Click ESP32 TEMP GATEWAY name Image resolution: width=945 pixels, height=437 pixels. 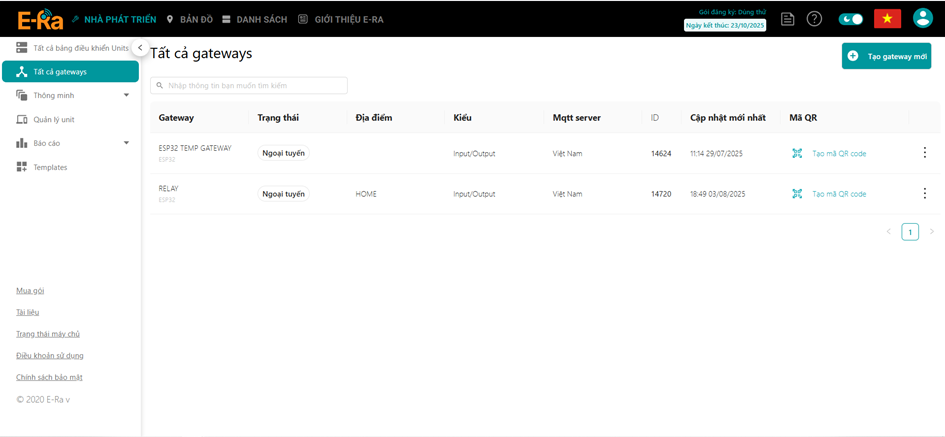(195, 148)
